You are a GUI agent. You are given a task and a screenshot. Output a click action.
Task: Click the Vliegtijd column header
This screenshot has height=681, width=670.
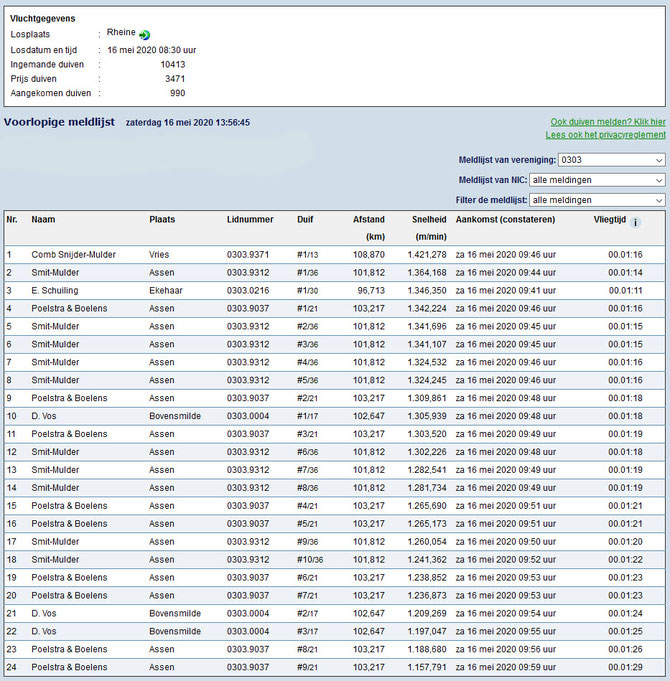pyautogui.click(x=610, y=219)
